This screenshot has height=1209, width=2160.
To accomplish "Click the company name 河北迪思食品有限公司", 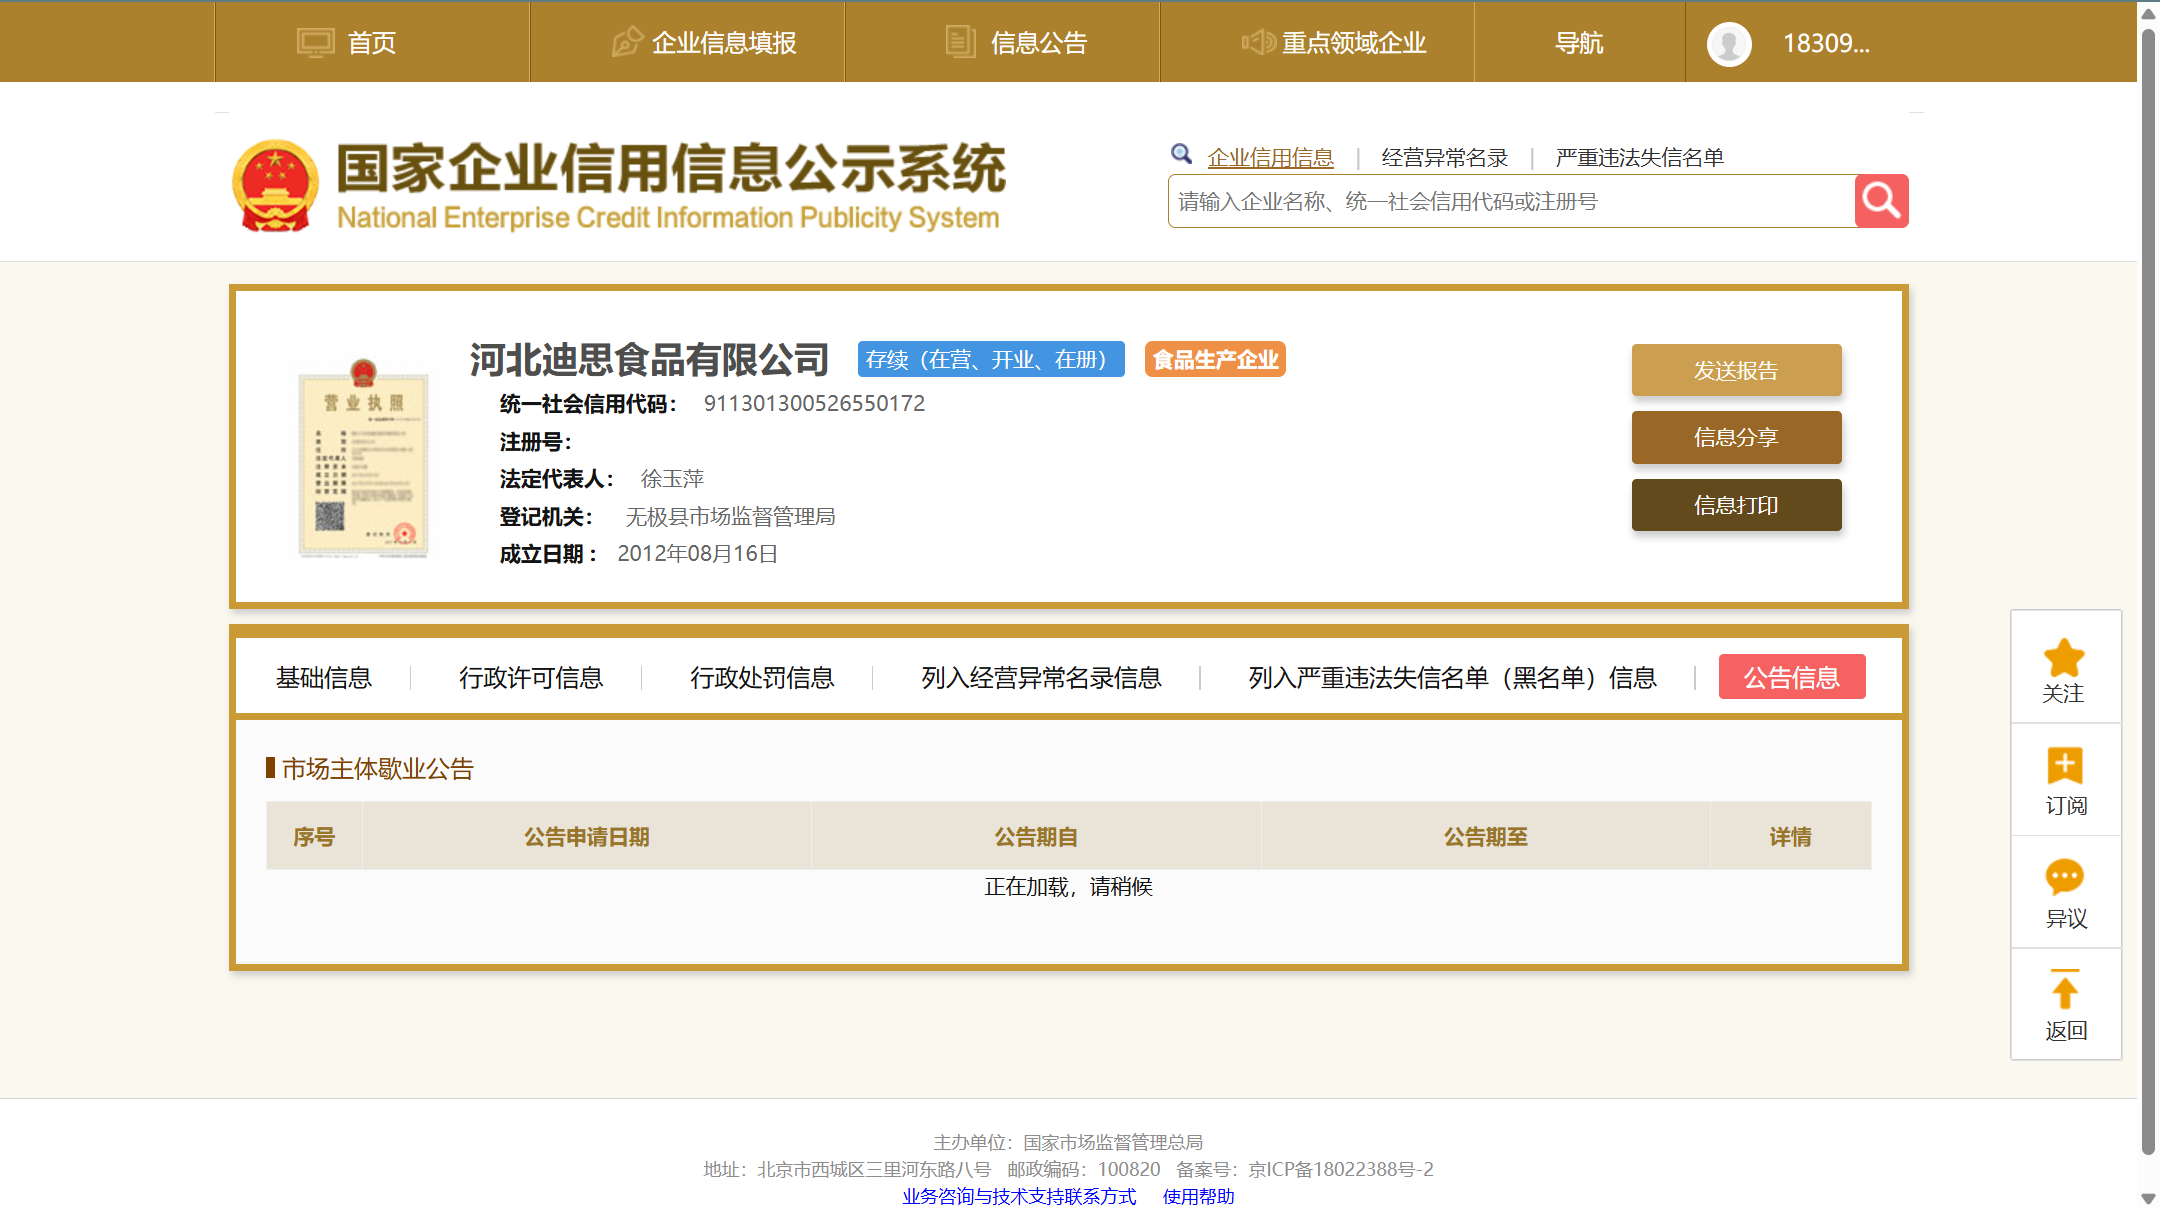I will [650, 359].
